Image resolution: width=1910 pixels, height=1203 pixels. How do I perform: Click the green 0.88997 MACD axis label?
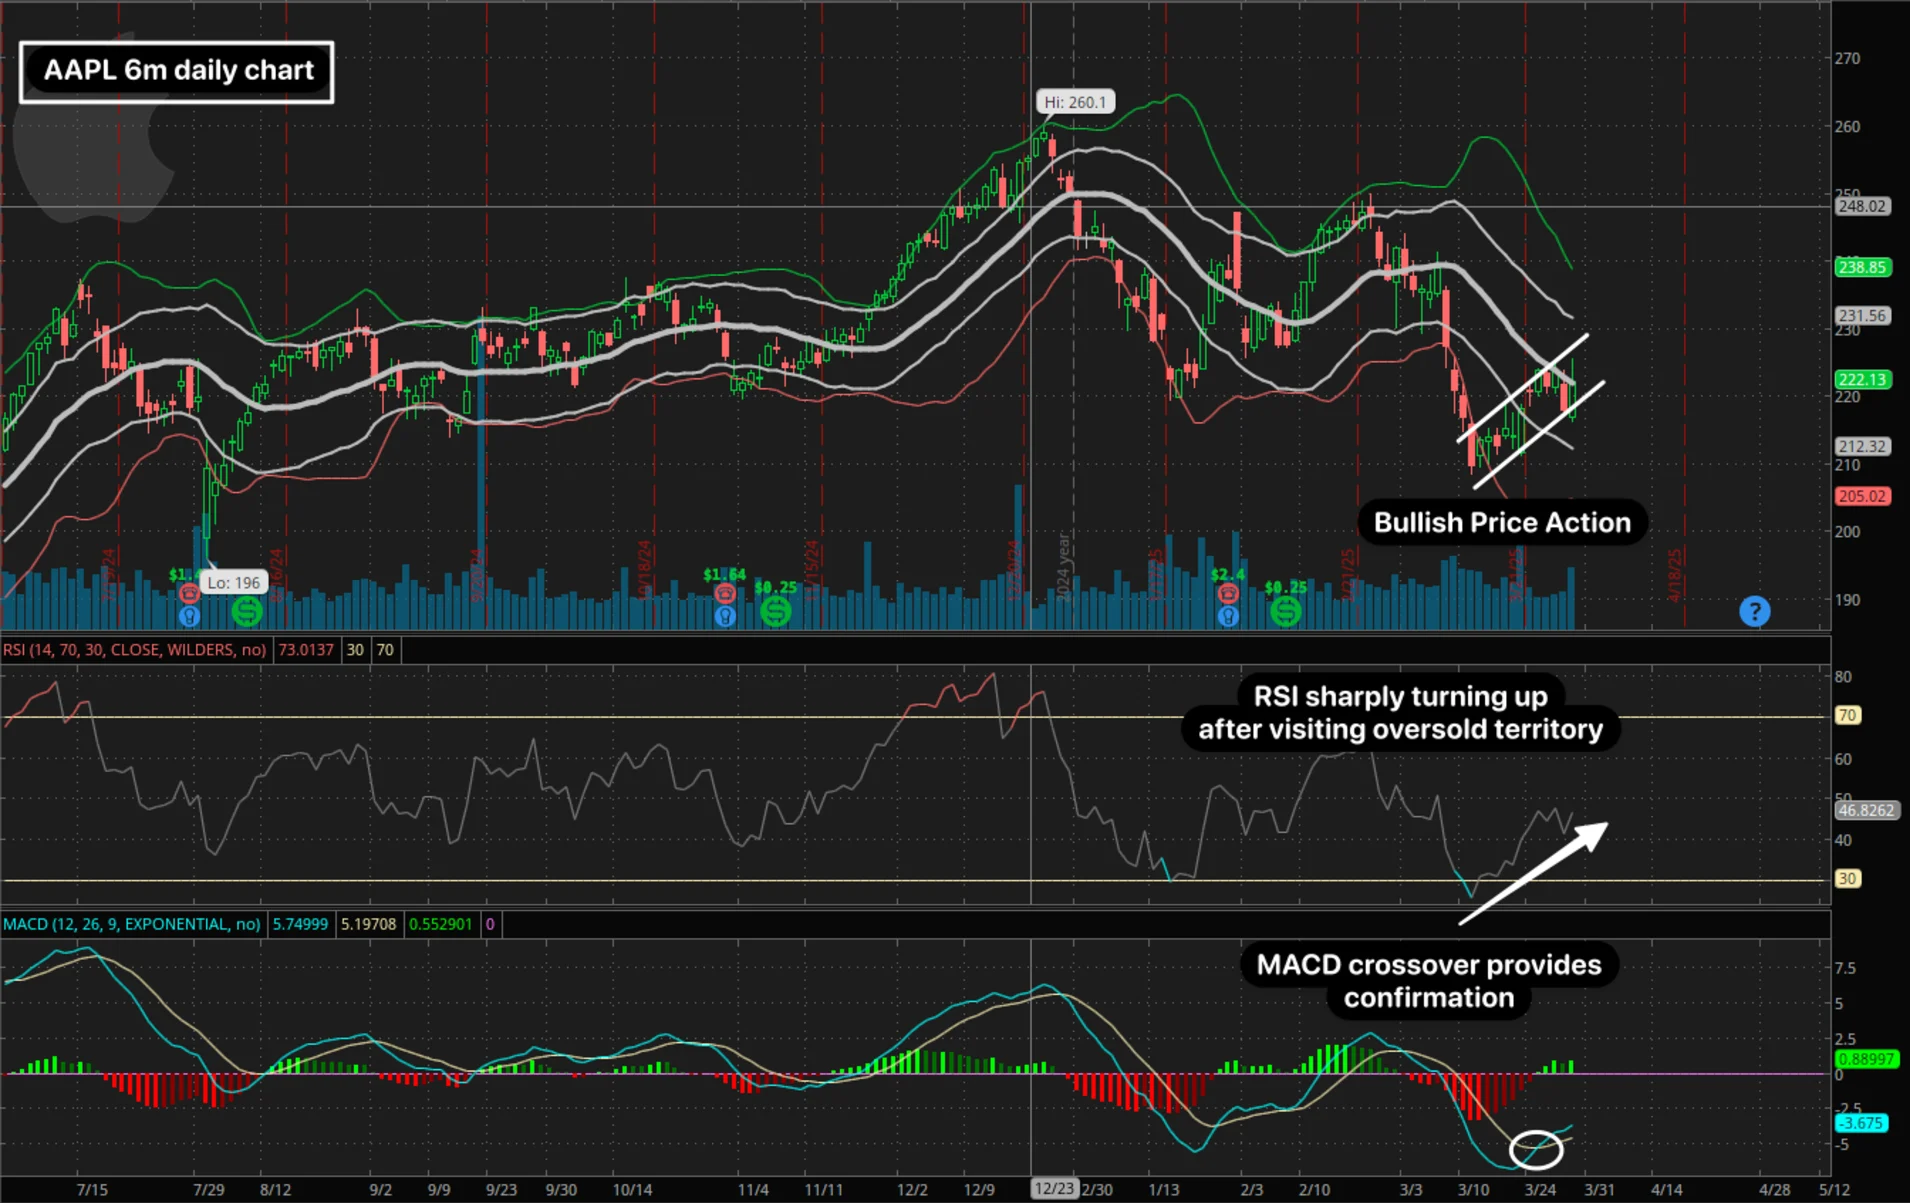coord(1866,1058)
